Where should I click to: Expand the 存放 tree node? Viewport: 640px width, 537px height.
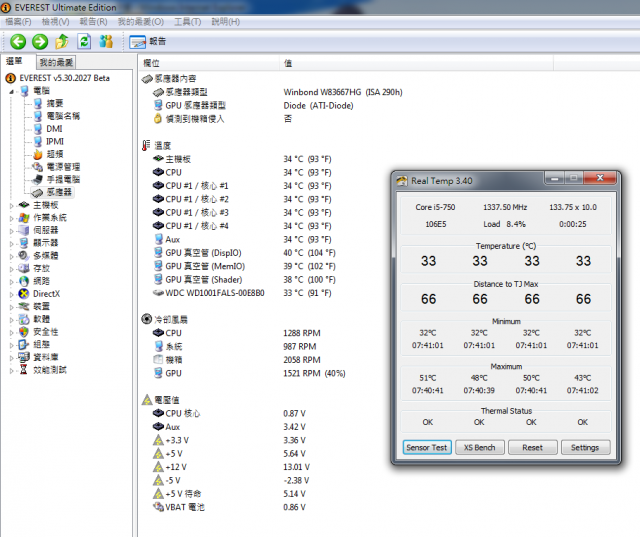click(11, 268)
